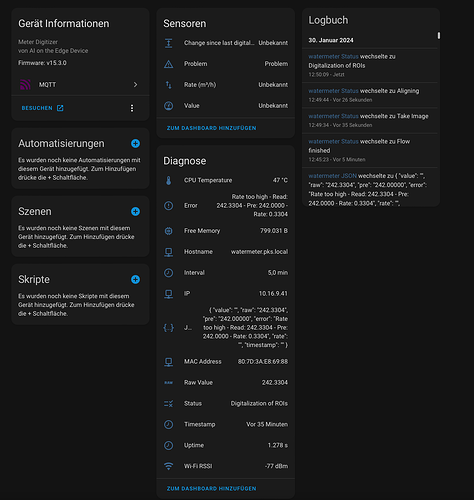The image size is (474, 500).
Task: Add a new automation with plus icon
Action: [135, 143]
